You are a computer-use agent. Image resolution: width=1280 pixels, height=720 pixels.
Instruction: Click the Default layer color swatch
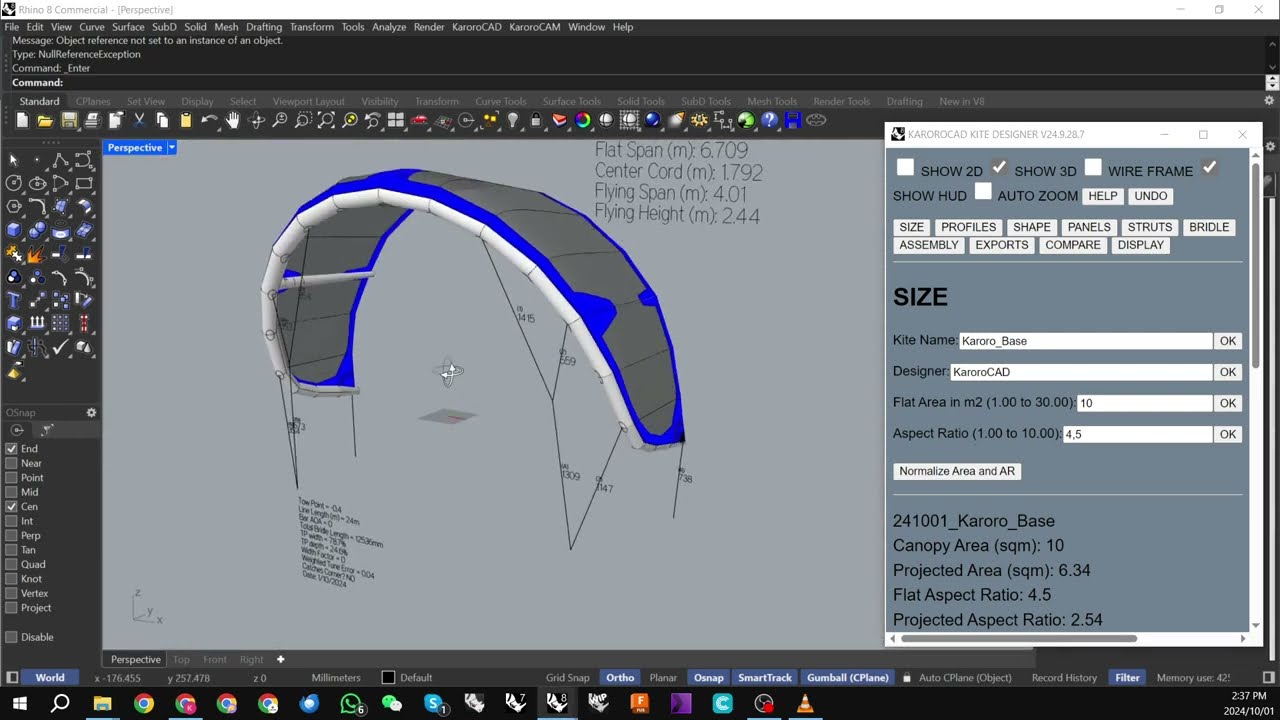click(388, 678)
